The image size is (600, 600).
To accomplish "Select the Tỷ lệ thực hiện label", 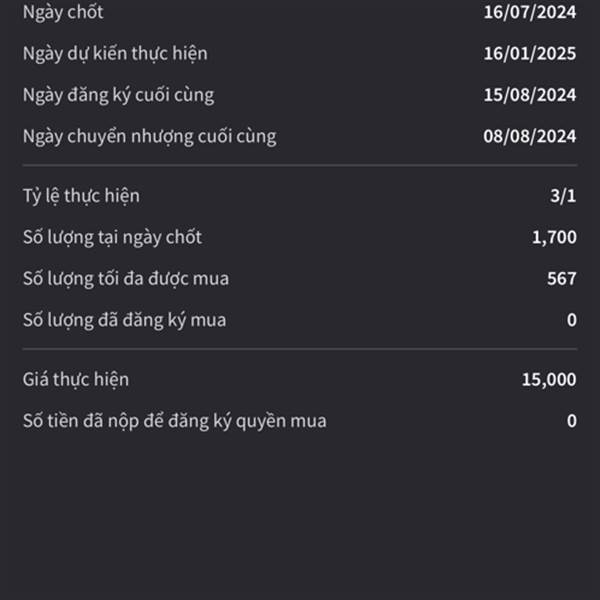I will [x=81, y=196].
